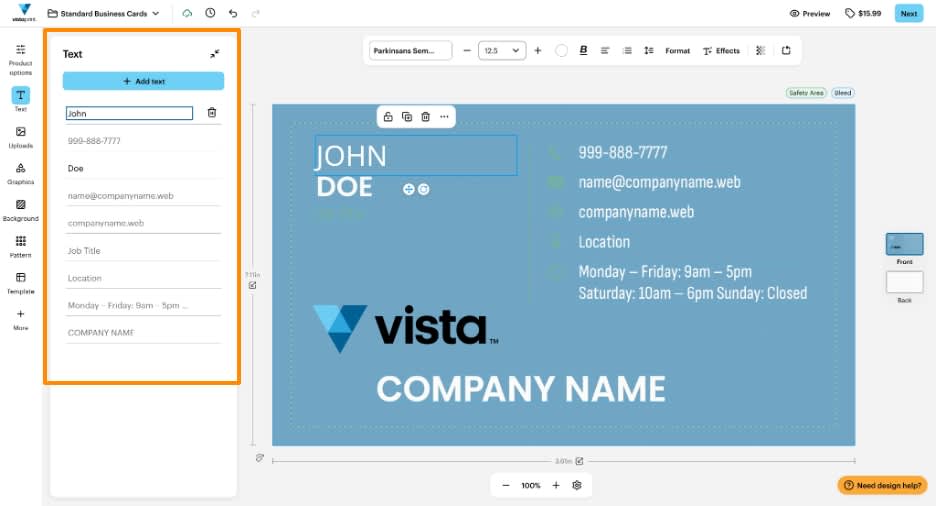This screenshot has width=936, height=506.
Task: Delete selected element from canvas toolbar
Action: point(425,117)
